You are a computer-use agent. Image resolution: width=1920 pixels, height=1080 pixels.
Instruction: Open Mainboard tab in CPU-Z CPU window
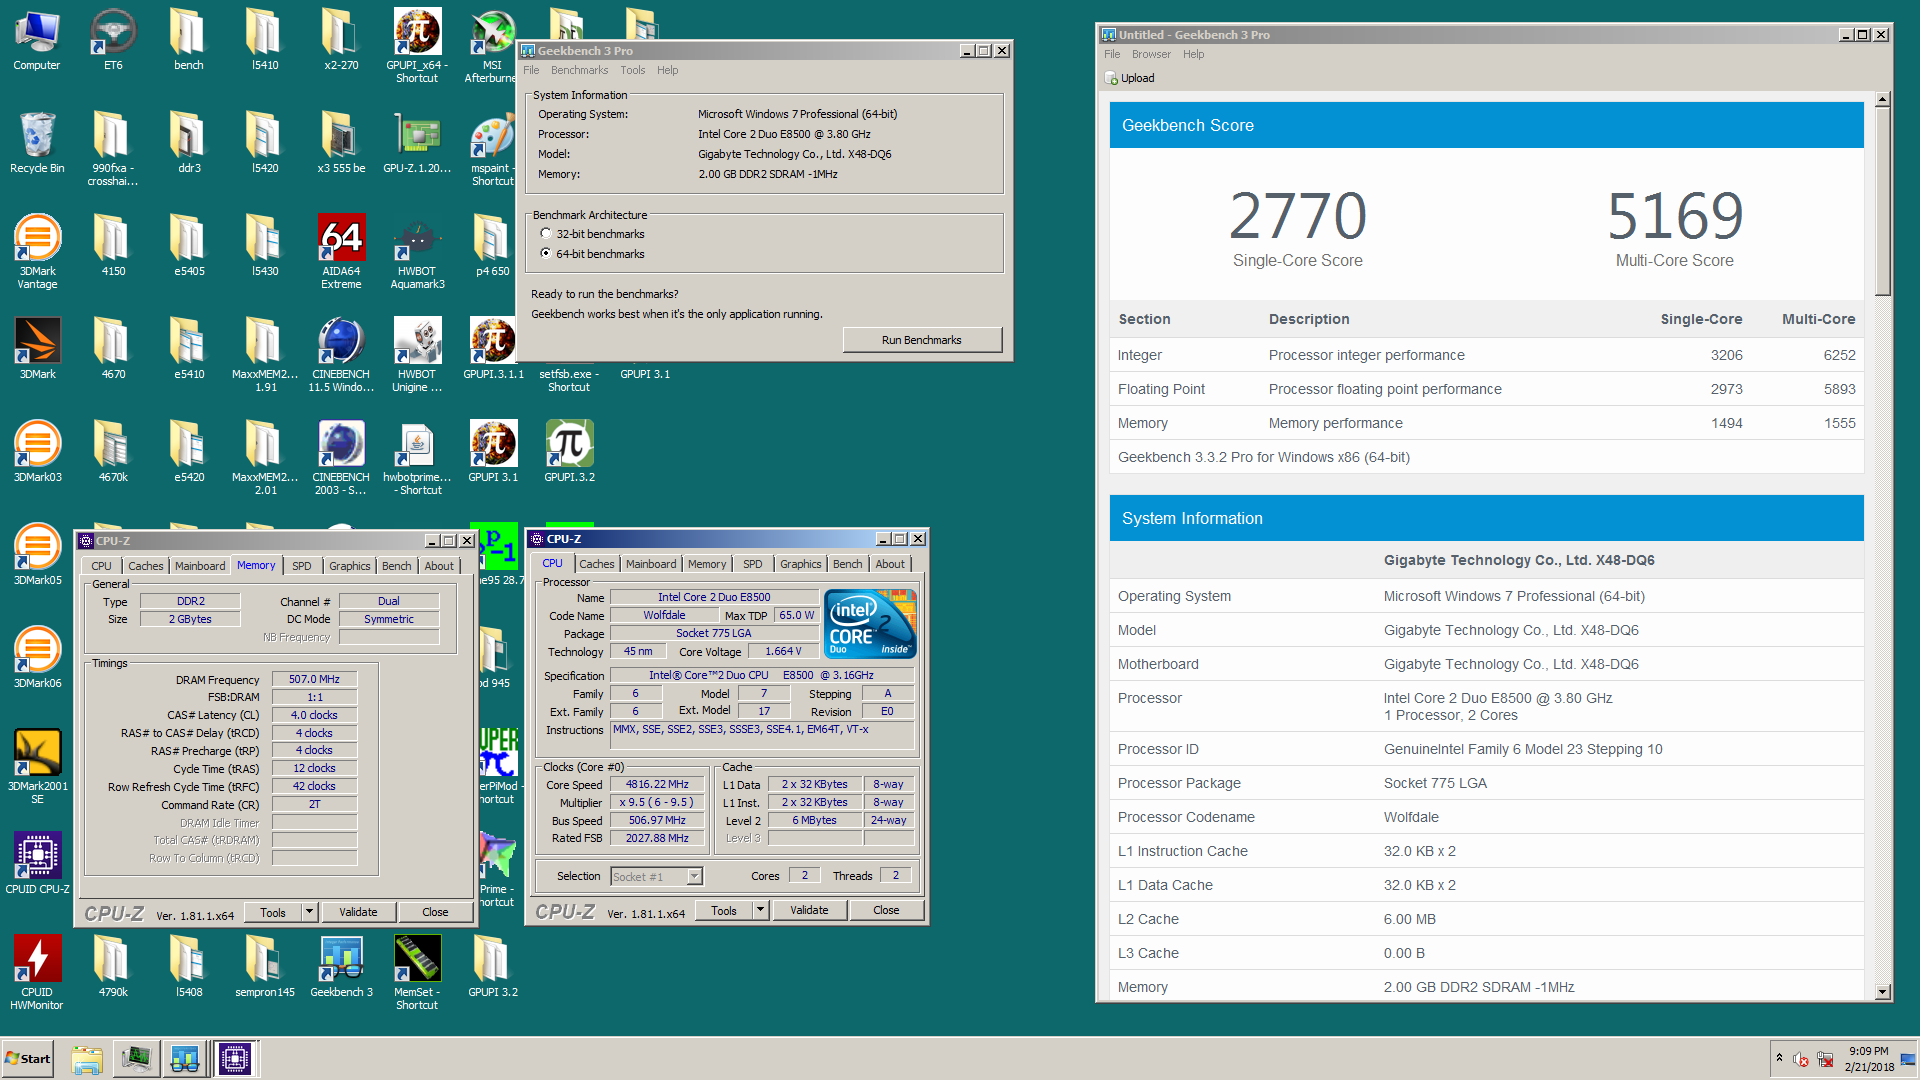[x=651, y=564]
